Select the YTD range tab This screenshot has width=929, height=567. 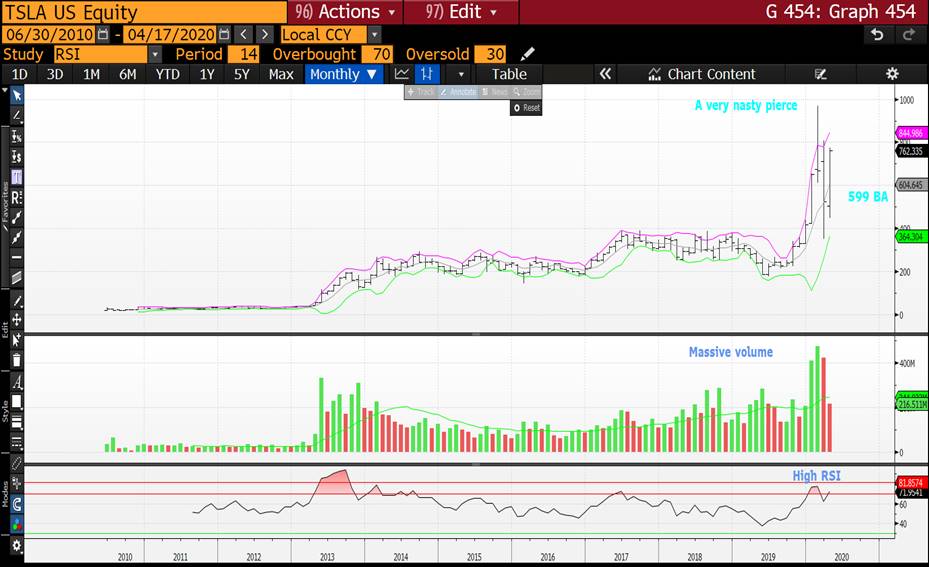click(167, 74)
